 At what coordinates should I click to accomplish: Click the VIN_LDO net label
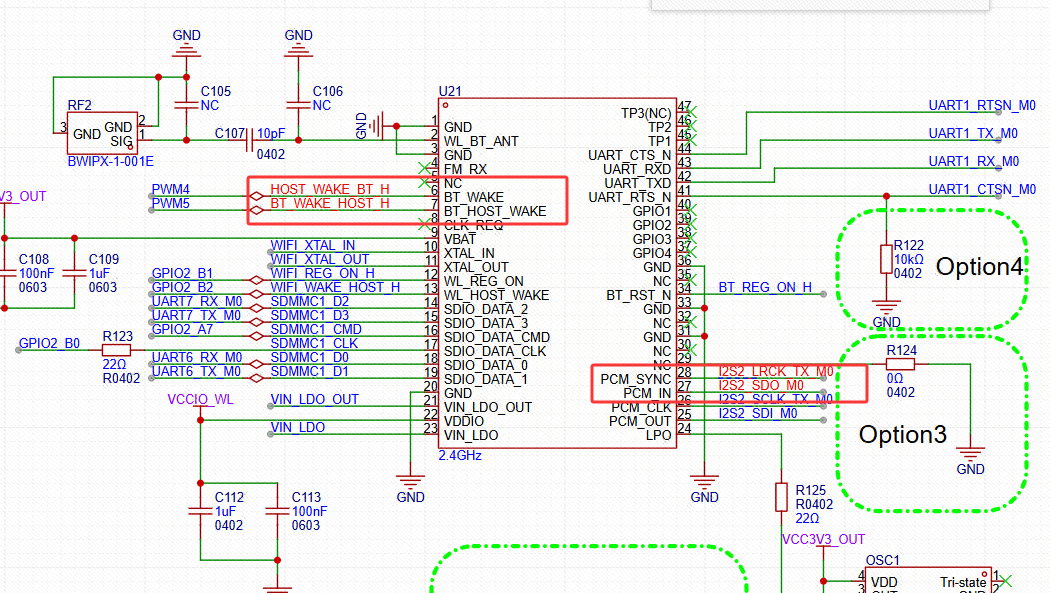pos(297,427)
